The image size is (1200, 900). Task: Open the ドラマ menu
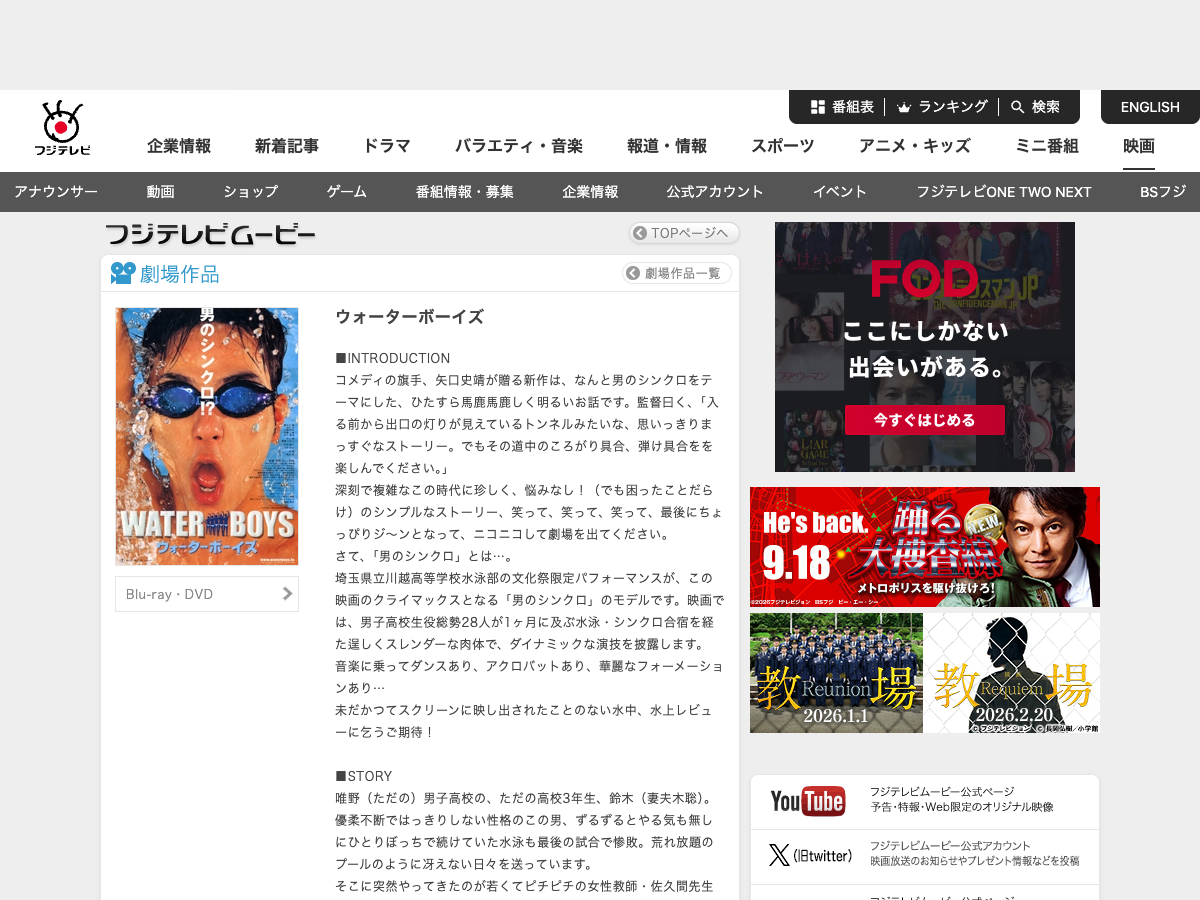tap(387, 146)
